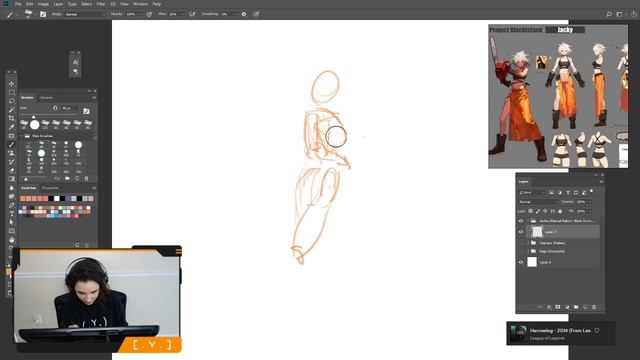Image resolution: width=640 pixels, height=360 pixels.
Task: Select the Hand tool
Action: pos(11,240)
